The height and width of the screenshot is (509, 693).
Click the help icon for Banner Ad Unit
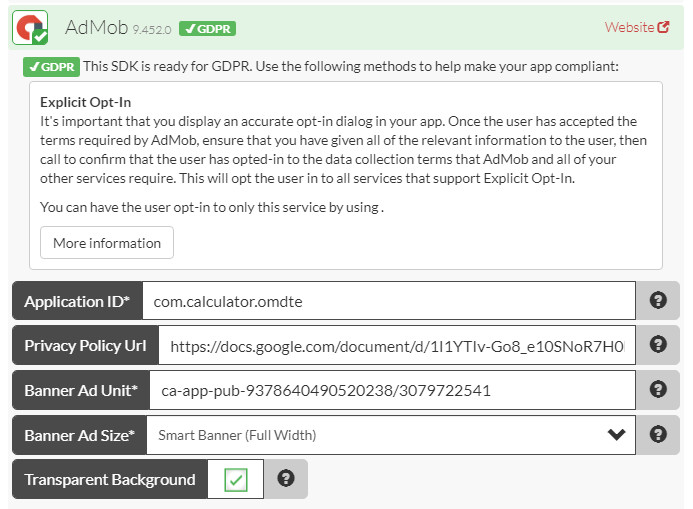point(658,390)
